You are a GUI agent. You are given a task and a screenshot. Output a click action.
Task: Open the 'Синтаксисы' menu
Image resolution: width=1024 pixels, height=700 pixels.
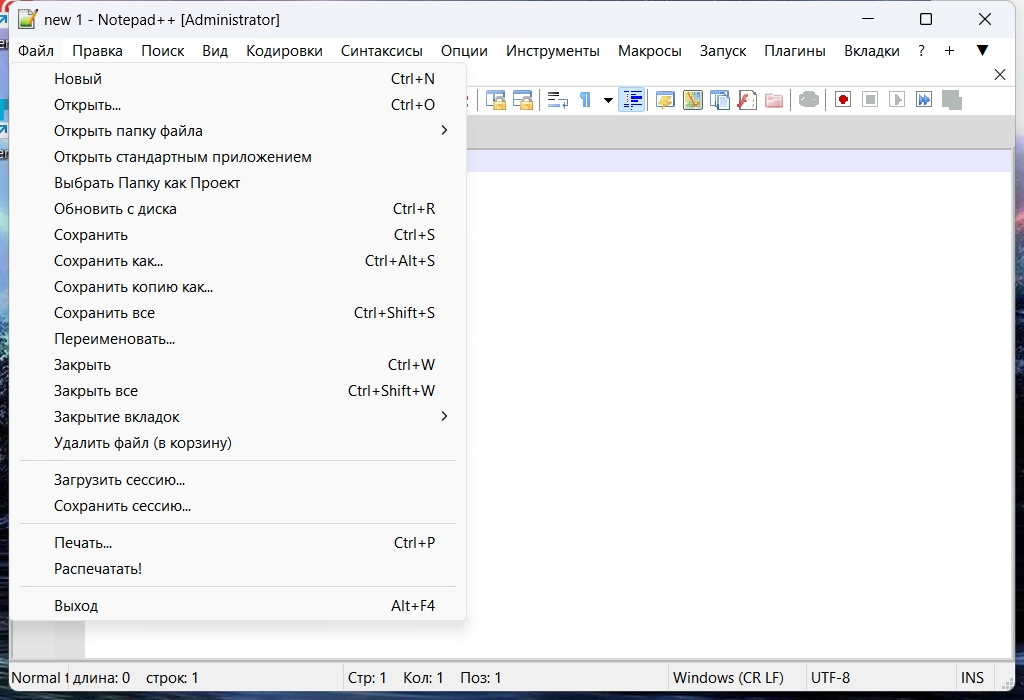coord(381,51)
